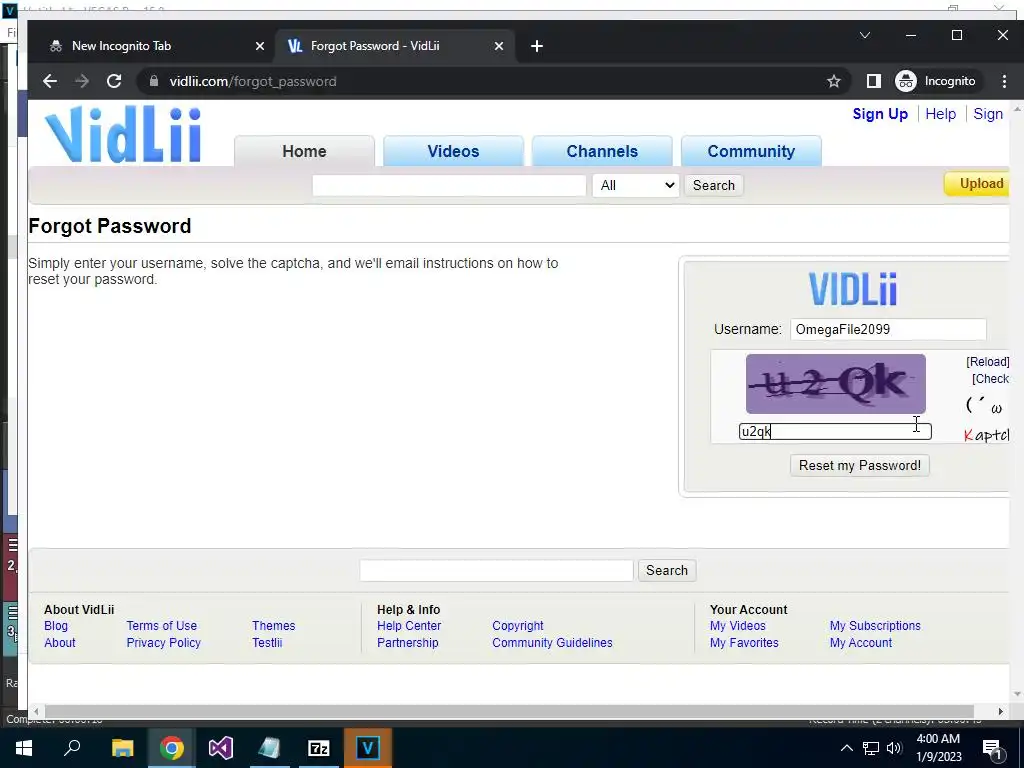This screenshot has width=1024, height=768.
Task: Focus the bottom search text field
Action: (x=496, y=570)
